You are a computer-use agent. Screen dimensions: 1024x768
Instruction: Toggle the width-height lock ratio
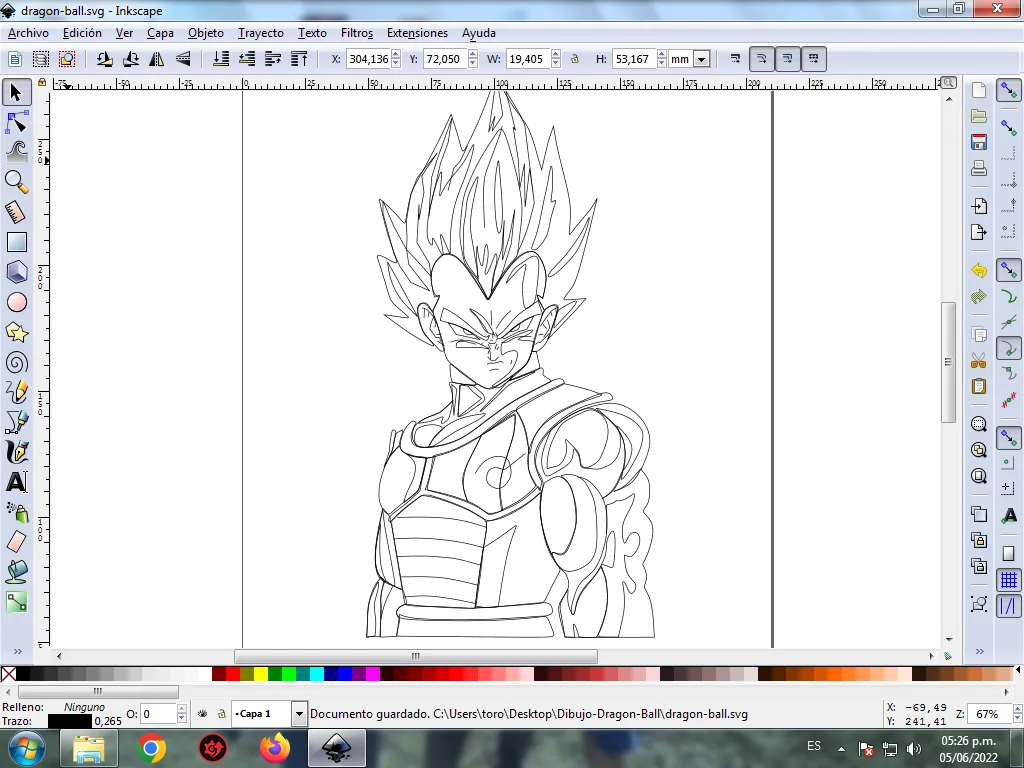[x=575, y=59]
